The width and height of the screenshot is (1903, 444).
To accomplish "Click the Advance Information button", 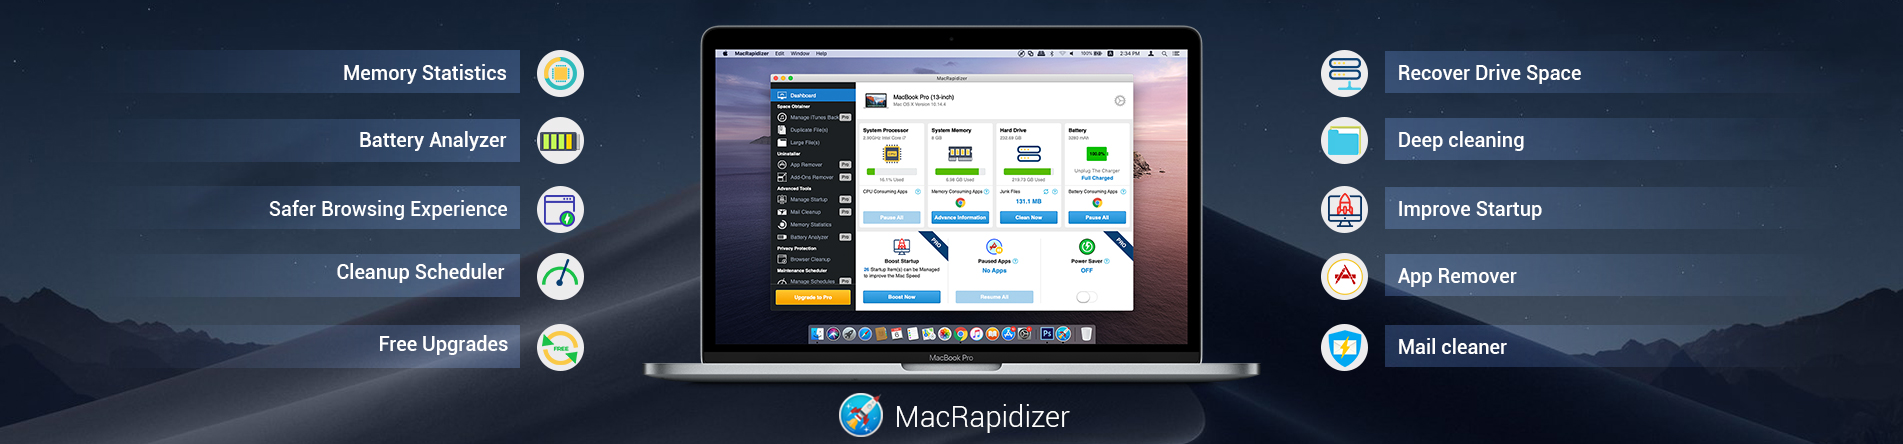I will point(960,217).
